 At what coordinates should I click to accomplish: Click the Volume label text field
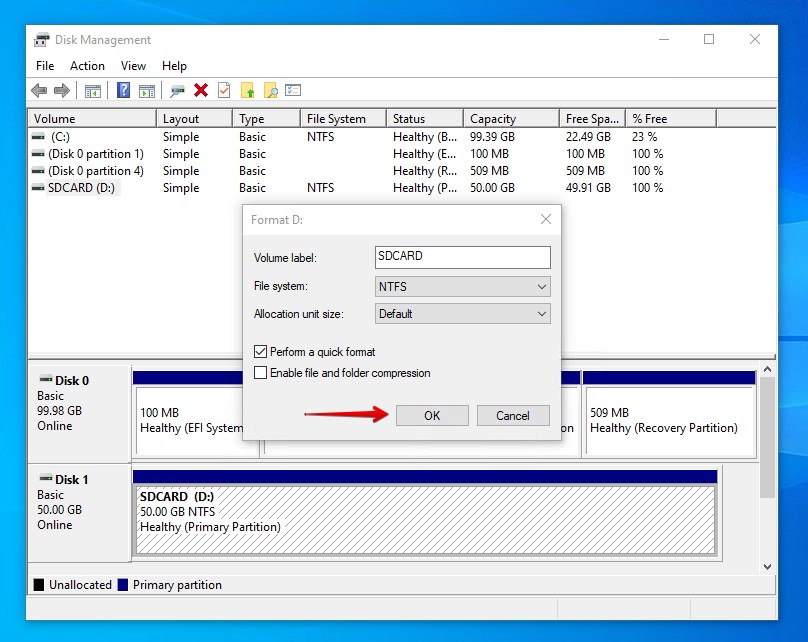(462, 257)
